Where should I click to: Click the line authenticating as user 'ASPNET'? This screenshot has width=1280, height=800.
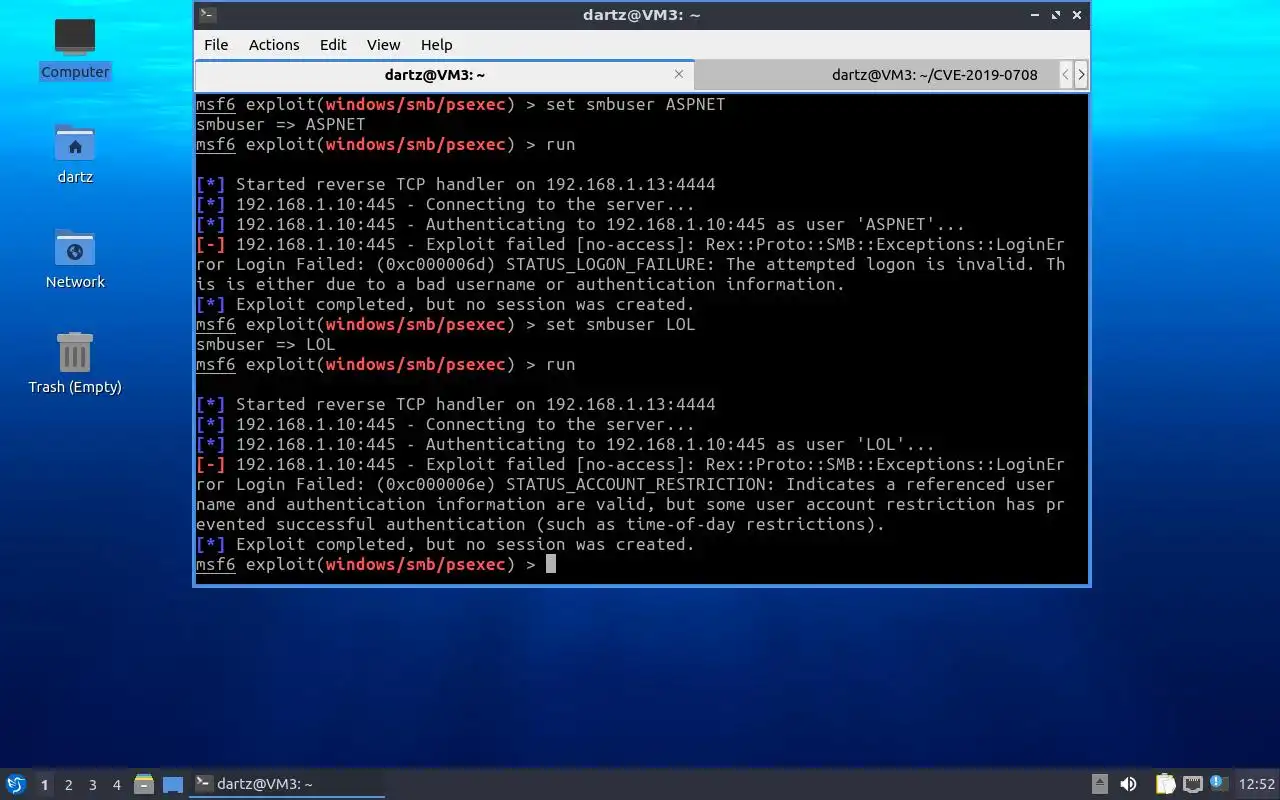(581, 224)
